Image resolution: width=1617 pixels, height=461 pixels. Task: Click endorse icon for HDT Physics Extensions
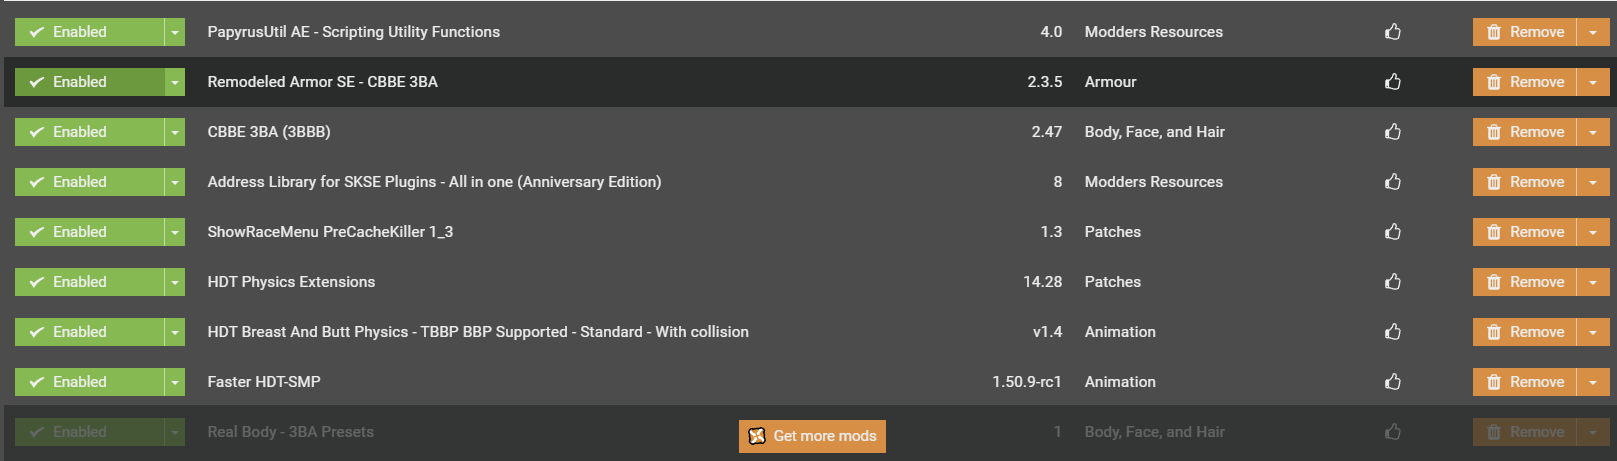(1393, 282)
